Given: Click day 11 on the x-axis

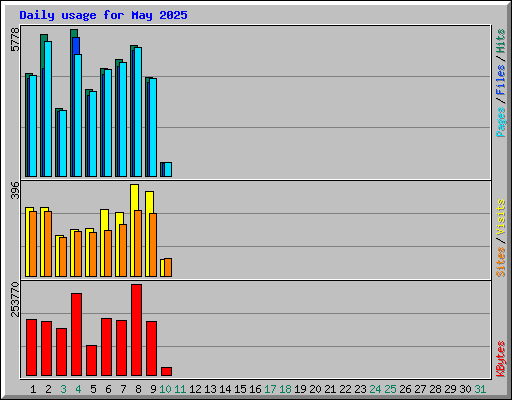Looking at the screenshot, I should coord(180,389).
